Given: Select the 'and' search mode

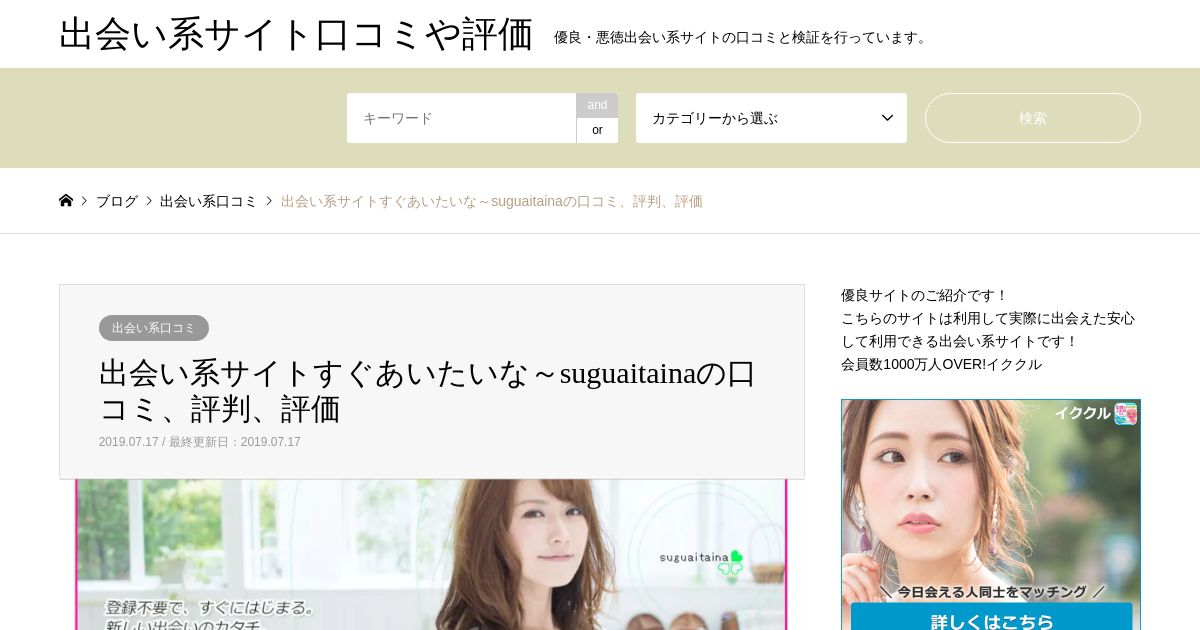Looking at the screenshot, I should [597, 105].
